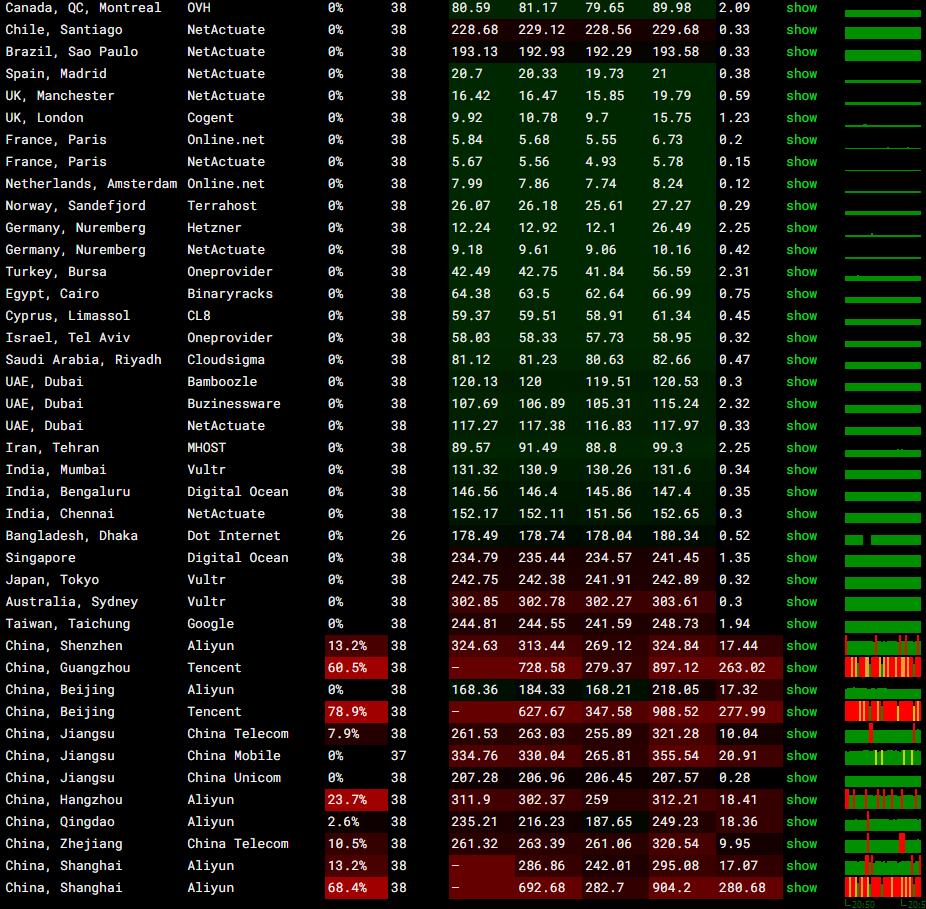The image size is (926, 909).
Task: Click the 302.85 latency value
Action: [475, 601]
